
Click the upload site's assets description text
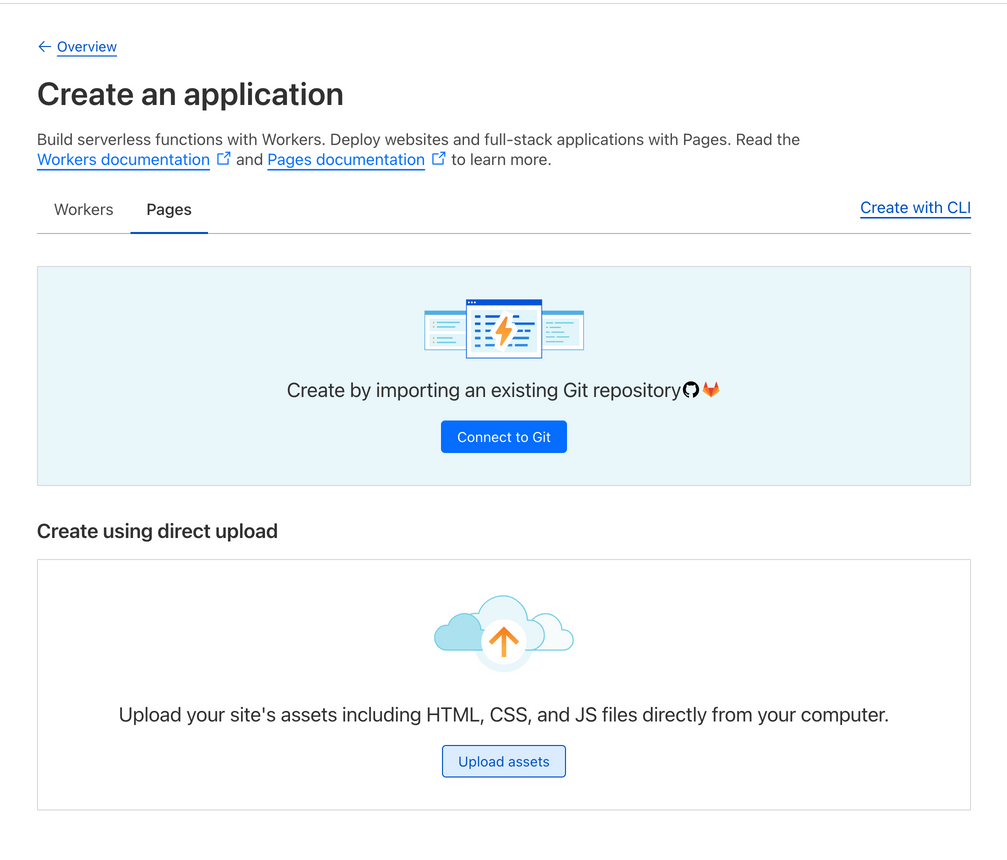pyautogui.click(x=503, y=715)
